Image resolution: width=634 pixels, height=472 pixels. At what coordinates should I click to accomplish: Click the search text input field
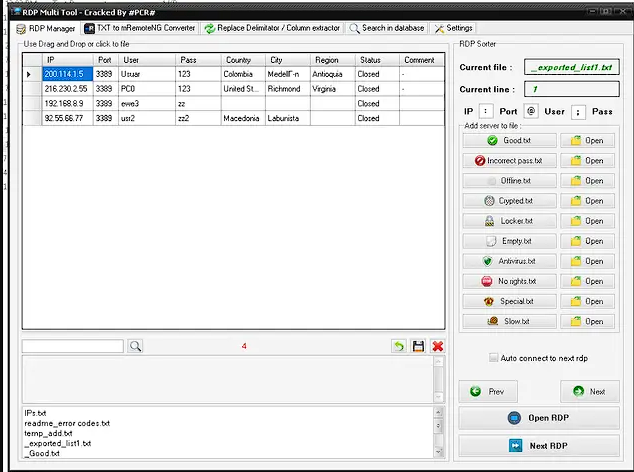click(x=73, y=346)
